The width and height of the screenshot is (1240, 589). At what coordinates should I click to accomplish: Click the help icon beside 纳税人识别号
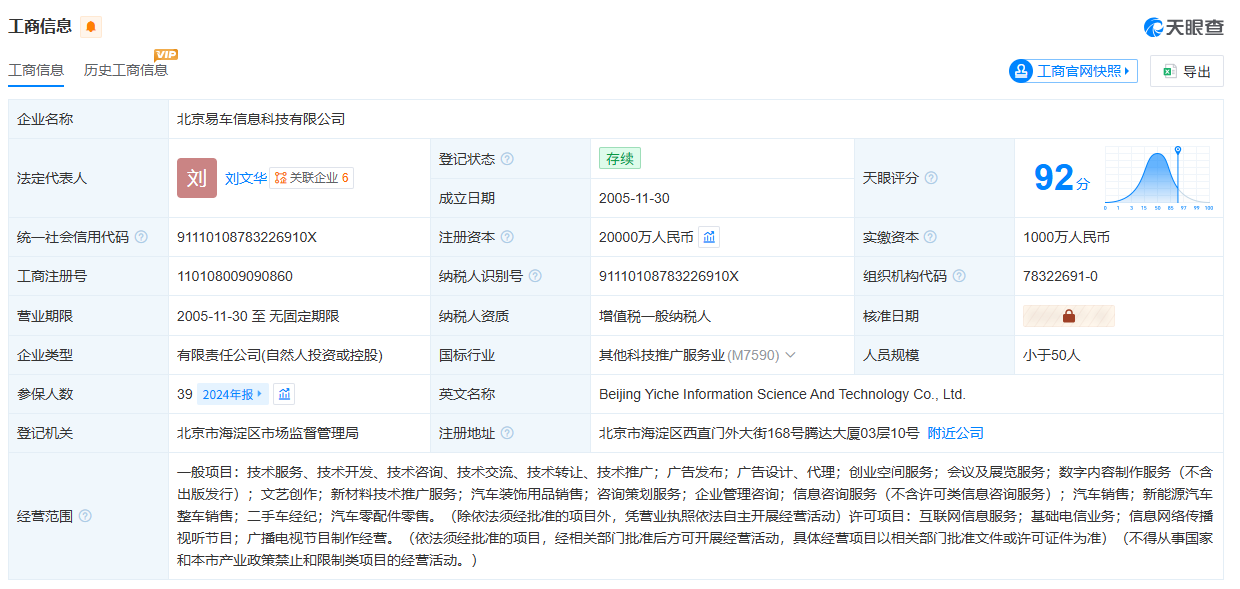535,276
